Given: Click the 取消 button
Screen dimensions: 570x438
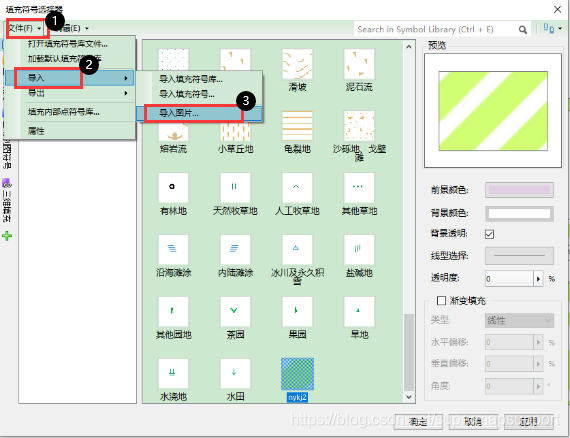Looking at the screenshot, I should [473, 422].
